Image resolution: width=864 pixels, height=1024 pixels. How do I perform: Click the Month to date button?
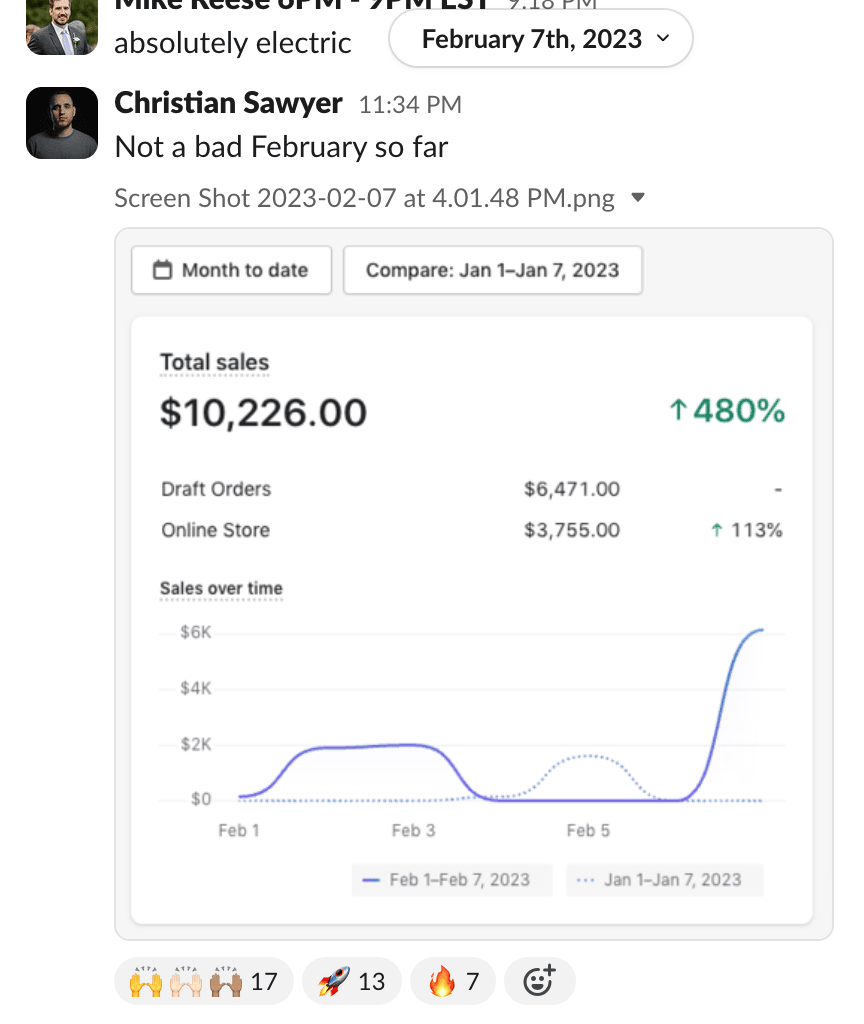tap(231, 270)
